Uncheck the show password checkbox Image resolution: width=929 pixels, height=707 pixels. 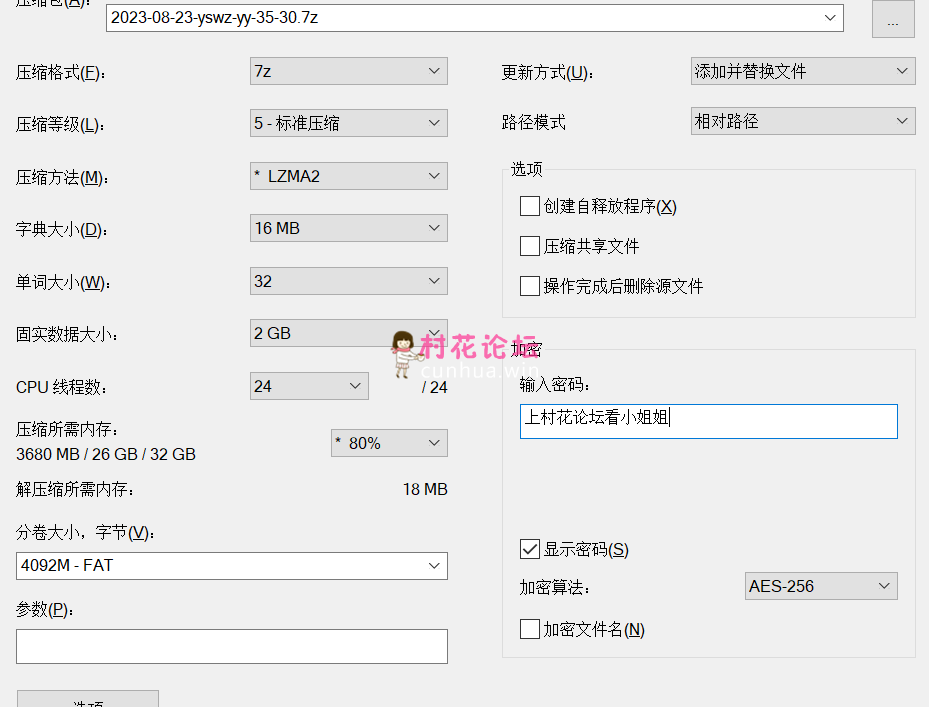tap(530, 549)
